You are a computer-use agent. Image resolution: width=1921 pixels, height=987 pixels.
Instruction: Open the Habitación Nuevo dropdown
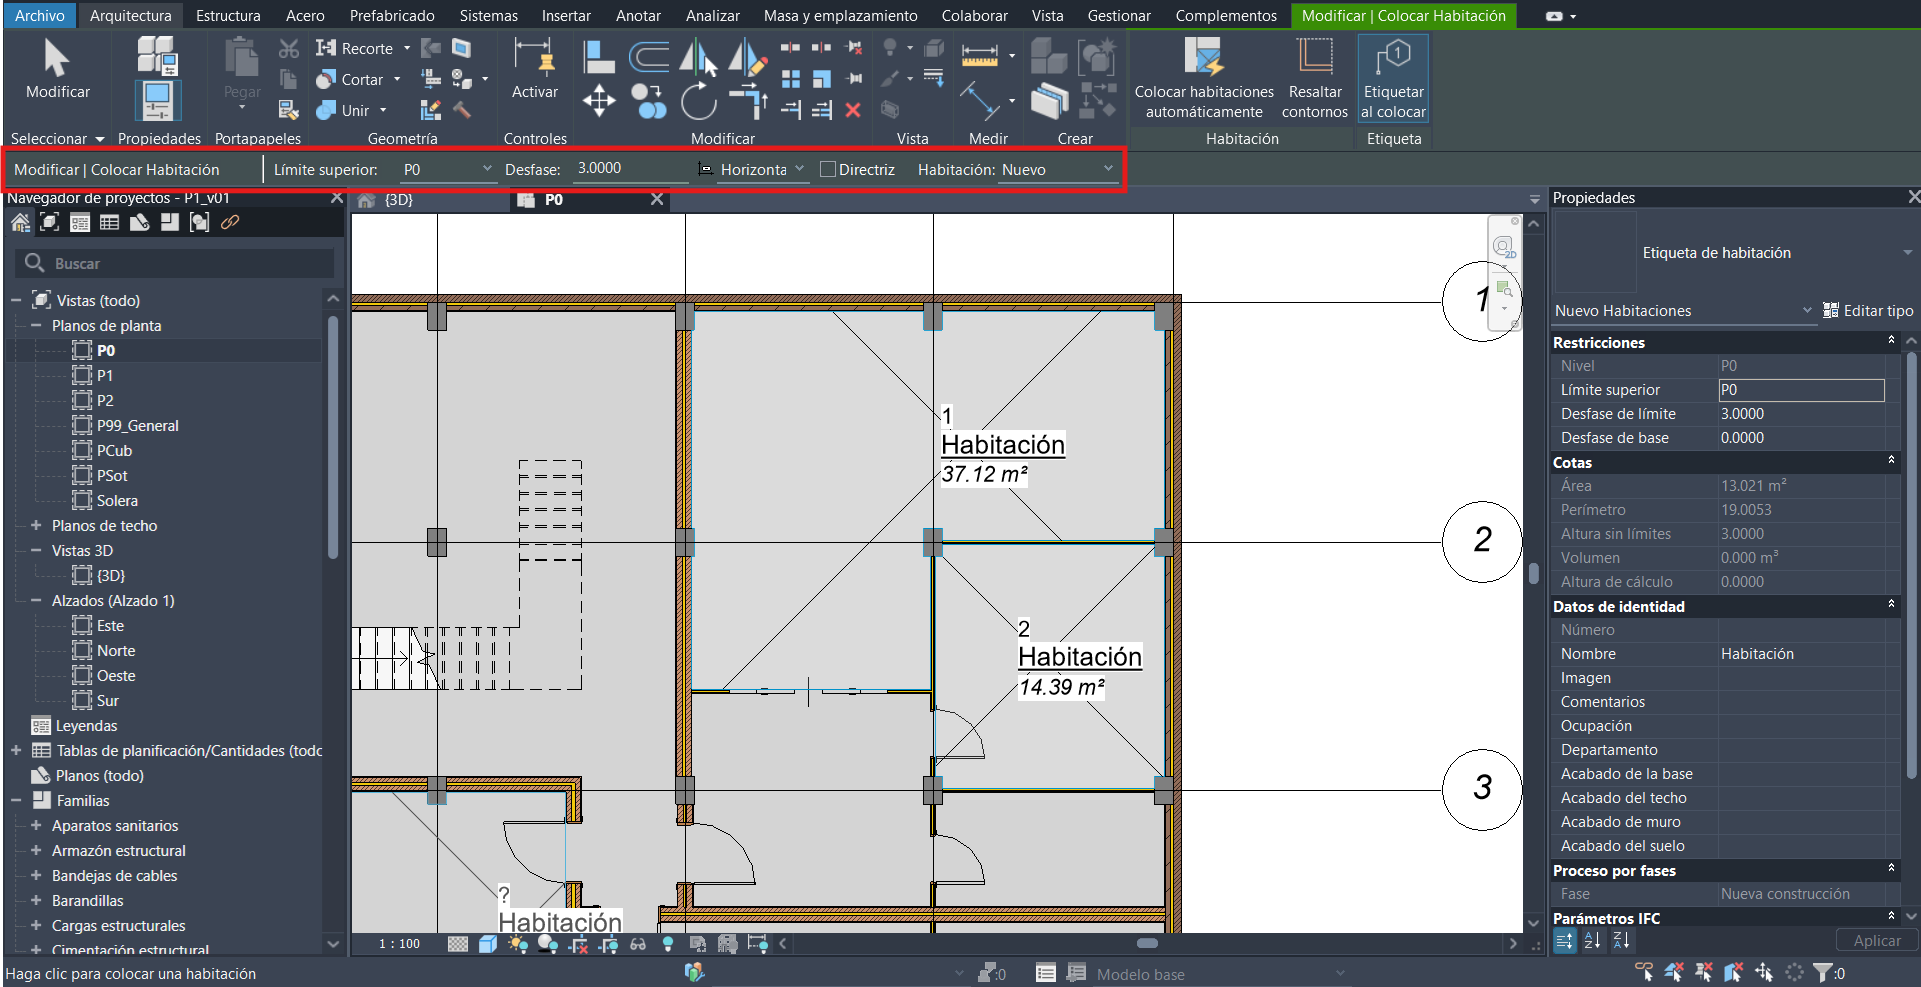1057,170
